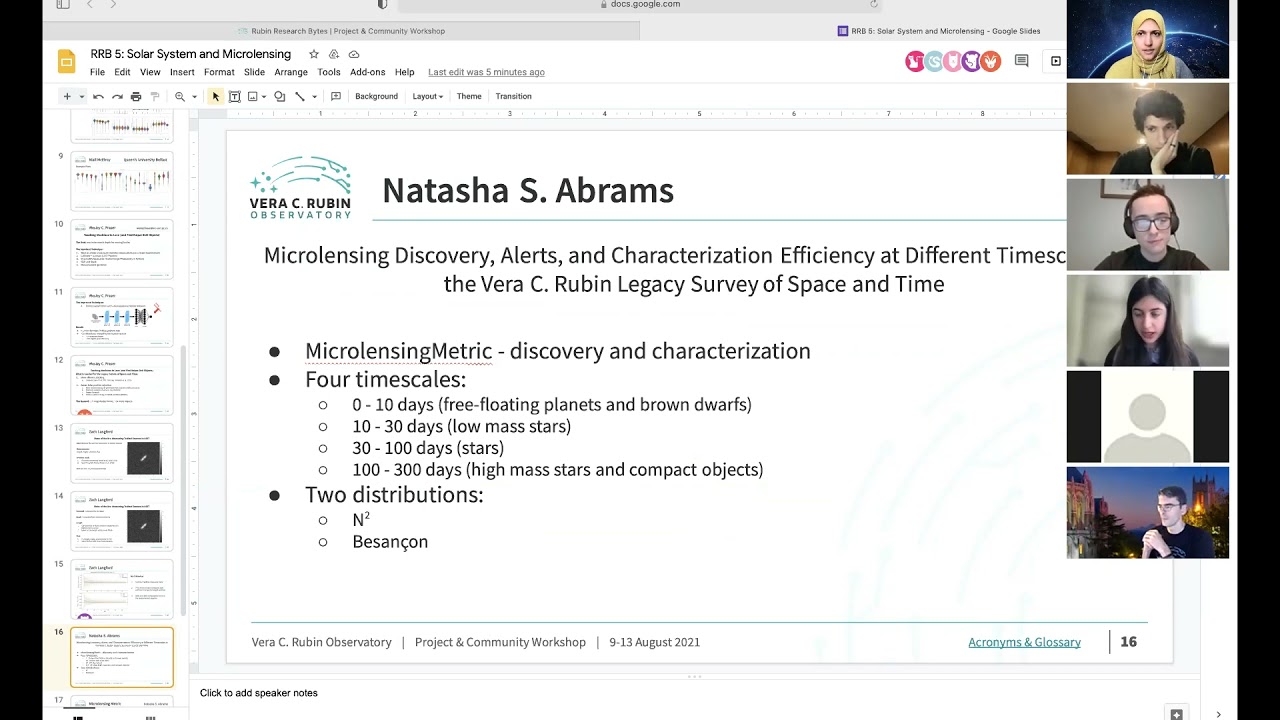Select the Shape tool

click(279, 96)
